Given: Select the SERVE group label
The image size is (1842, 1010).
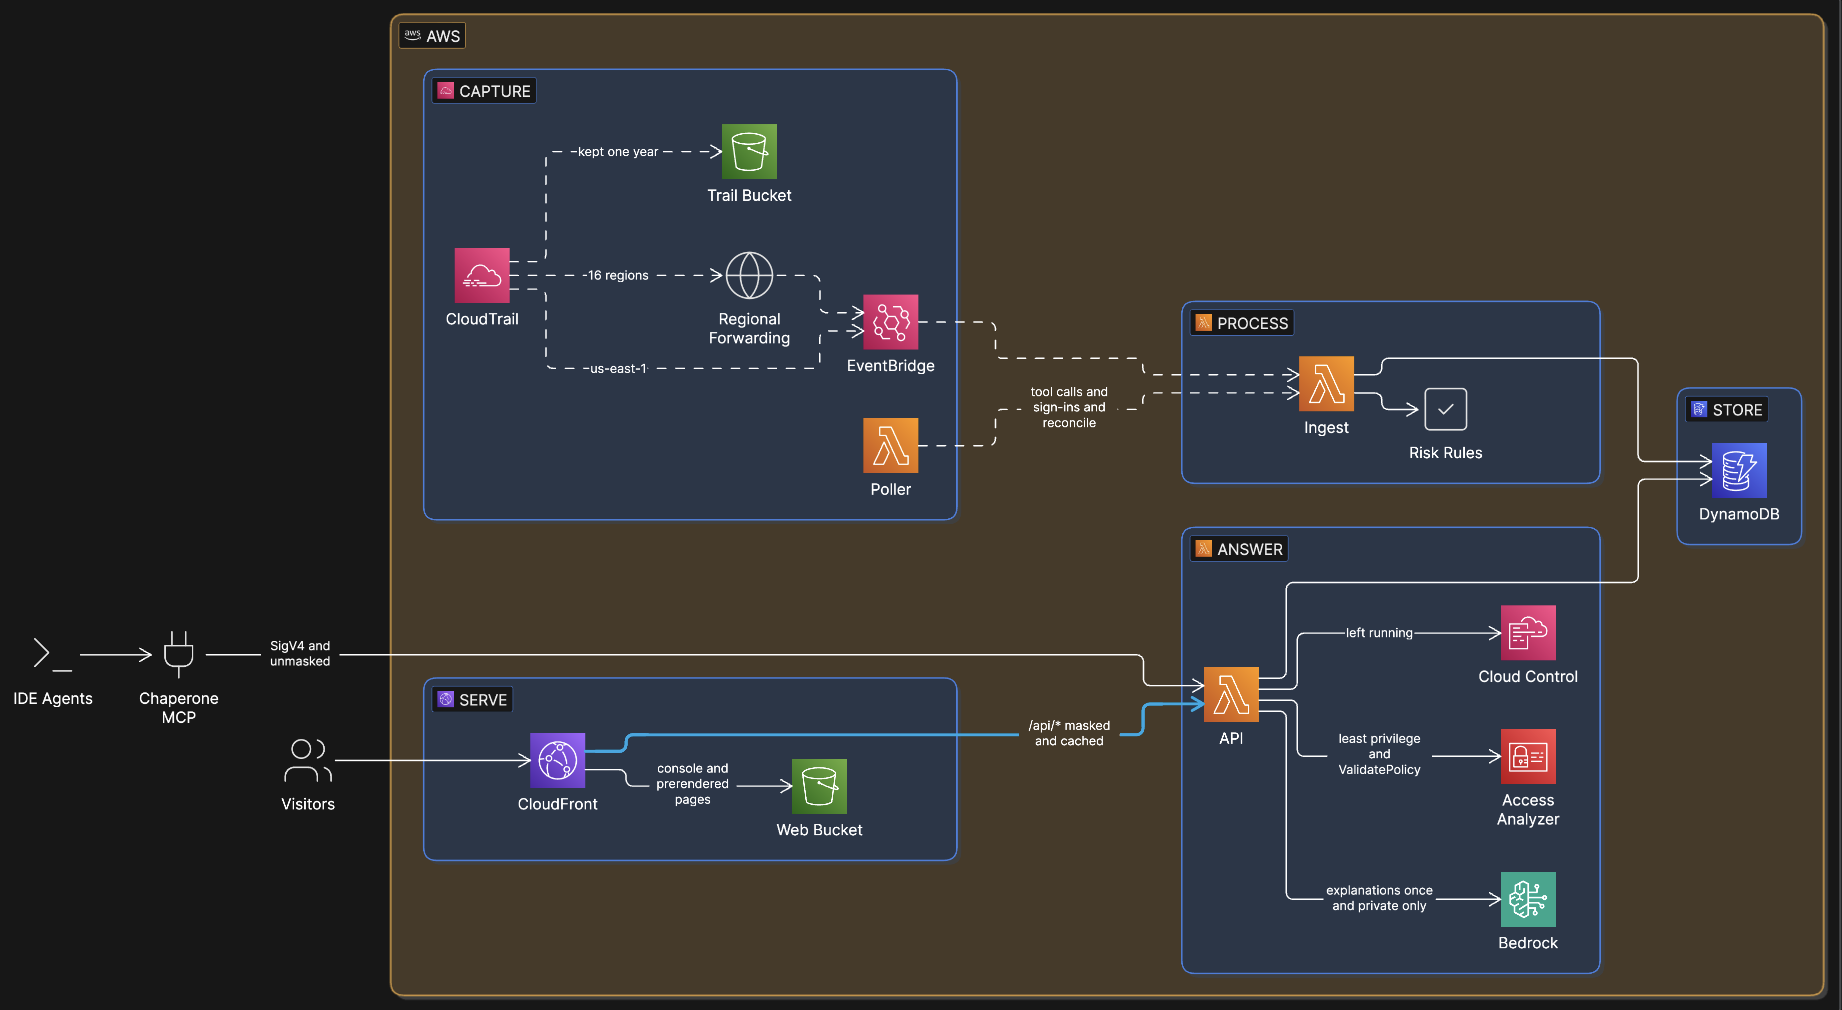Looking at the screenshot, I should pyautogui.click(x=472, y=700).
